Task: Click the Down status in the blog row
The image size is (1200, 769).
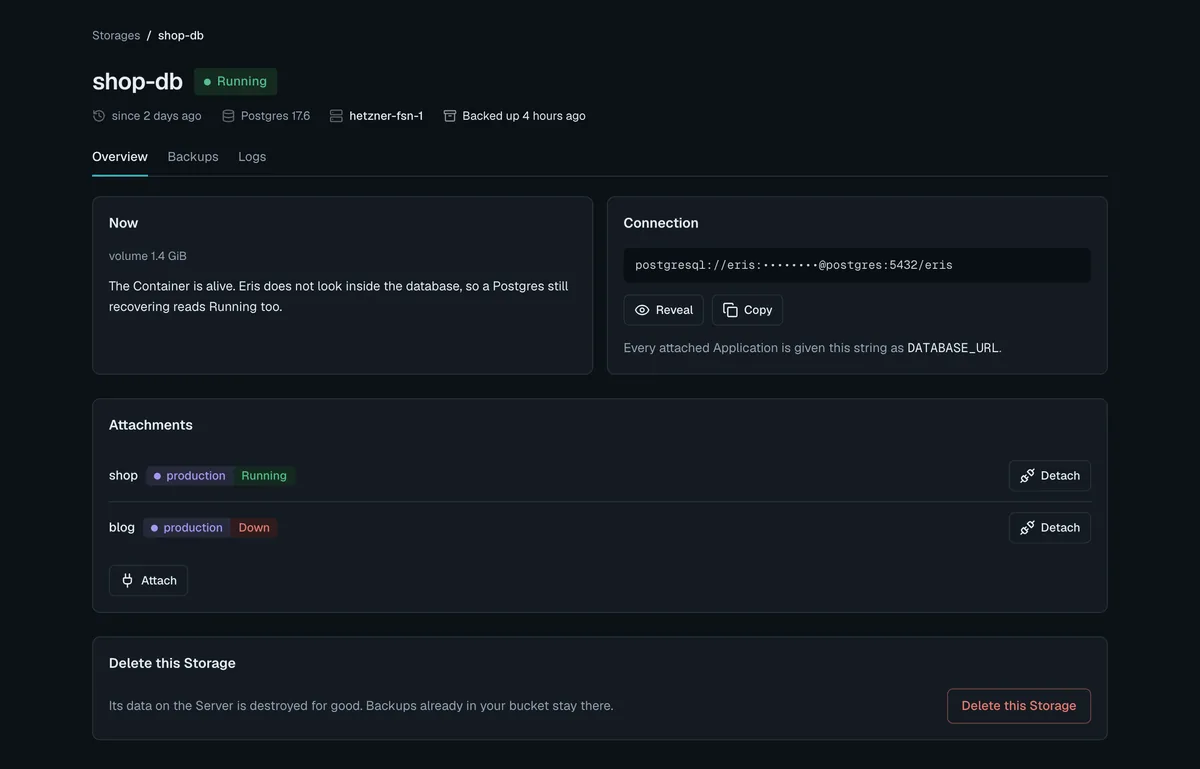Action: point(254,528)
